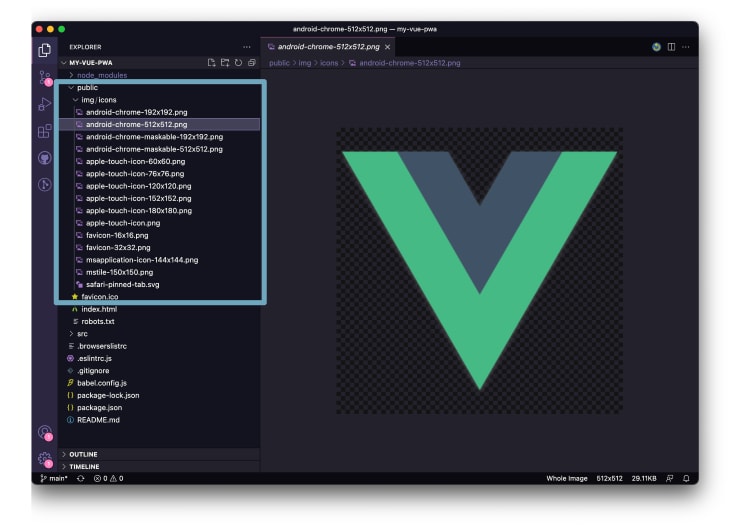
Task: Open android-chrome-maskable-512x512.png
Action: coord(160,149)
